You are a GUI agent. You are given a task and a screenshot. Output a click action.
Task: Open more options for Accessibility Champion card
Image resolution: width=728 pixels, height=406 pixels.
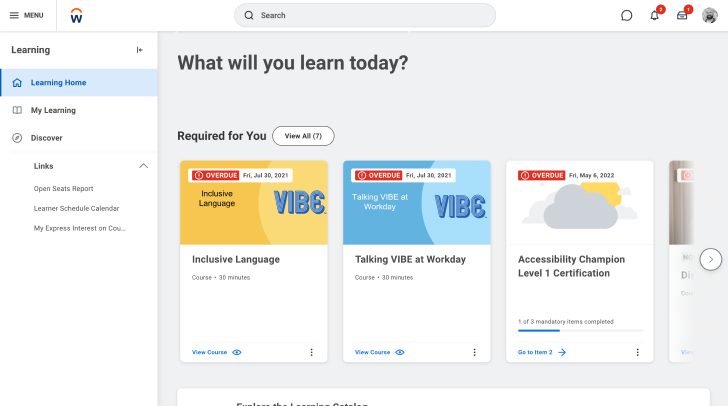pos(637,352)
